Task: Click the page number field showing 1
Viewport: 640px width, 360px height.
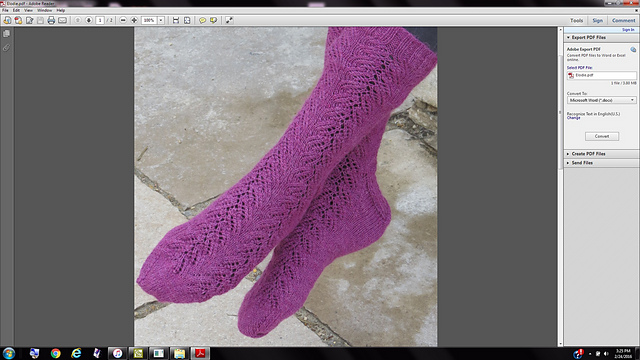Action: 100,20
